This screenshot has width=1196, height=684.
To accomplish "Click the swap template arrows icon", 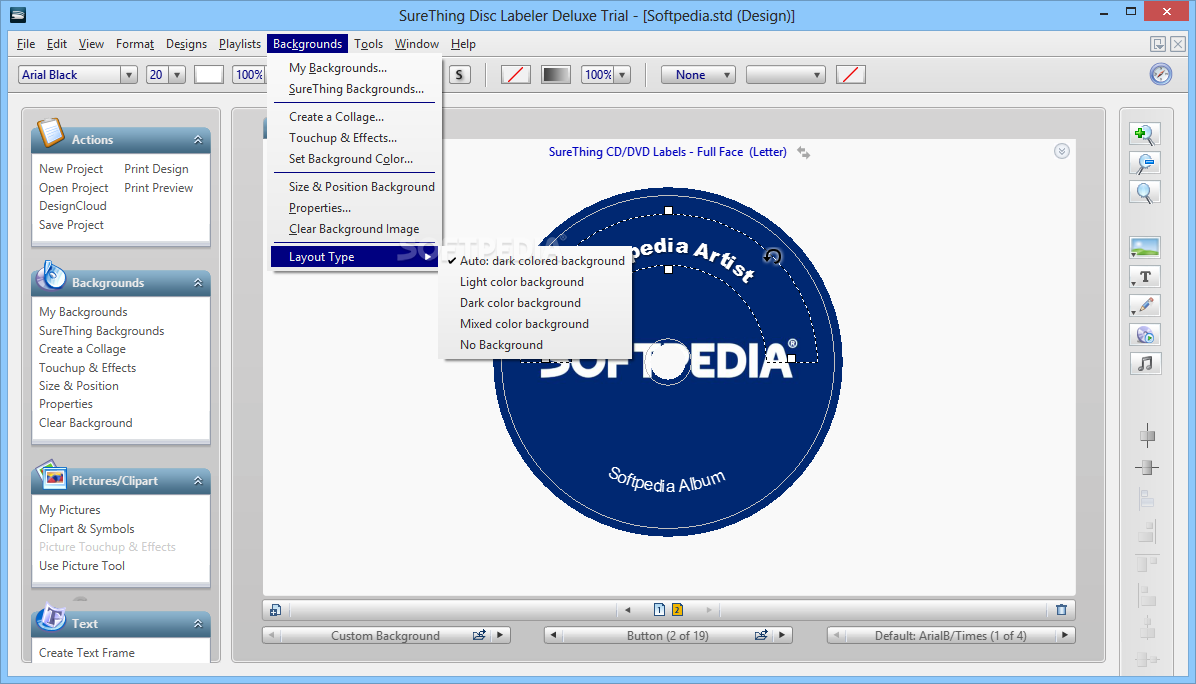I will coord(803,153).
